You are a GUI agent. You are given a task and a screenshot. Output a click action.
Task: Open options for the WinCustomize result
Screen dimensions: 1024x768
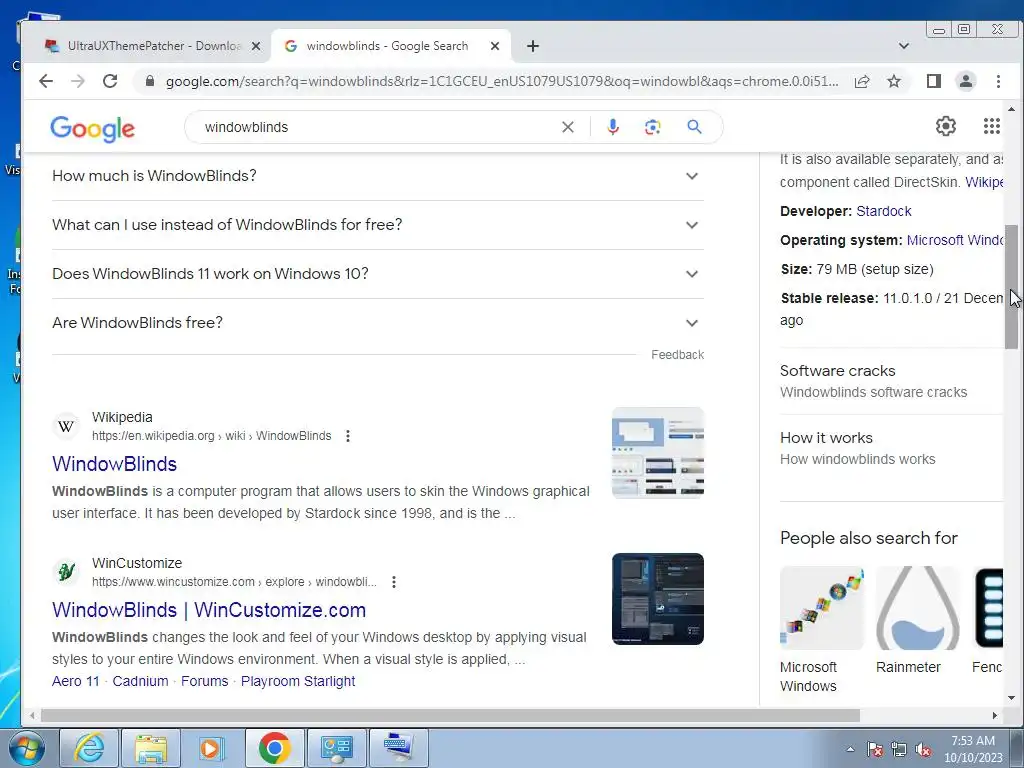tap(394, 582)
